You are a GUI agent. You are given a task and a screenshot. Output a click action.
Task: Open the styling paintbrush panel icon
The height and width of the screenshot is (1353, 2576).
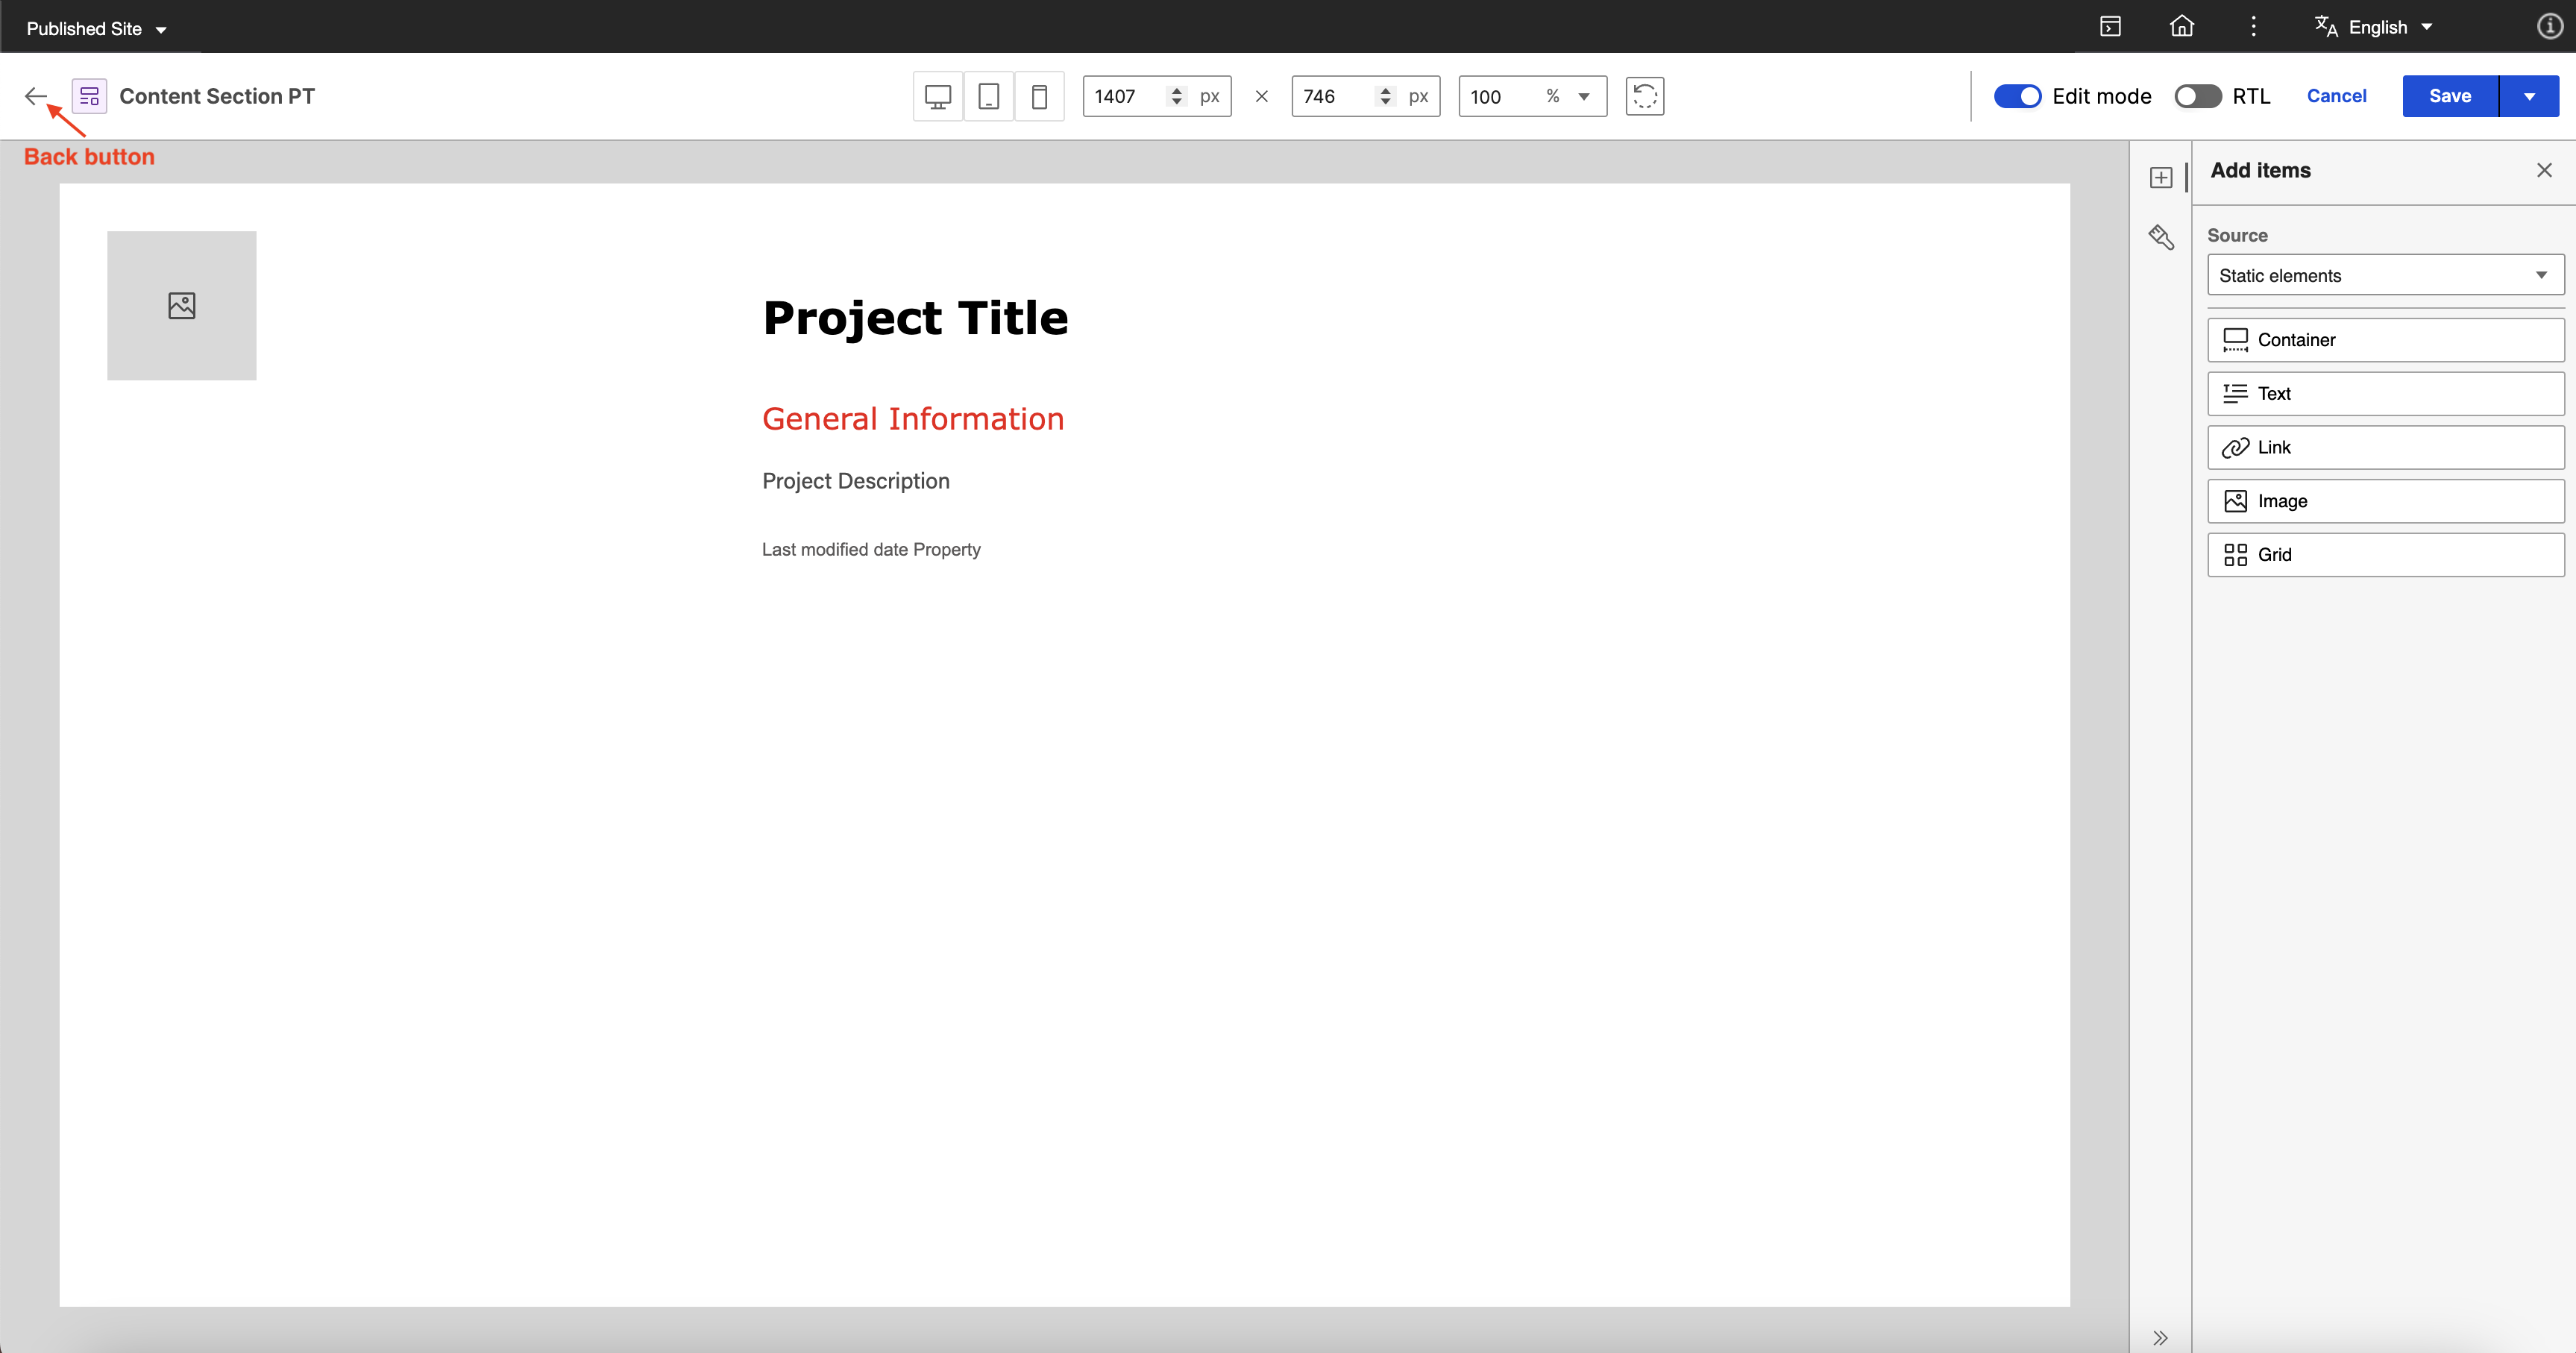(2161, 237)
